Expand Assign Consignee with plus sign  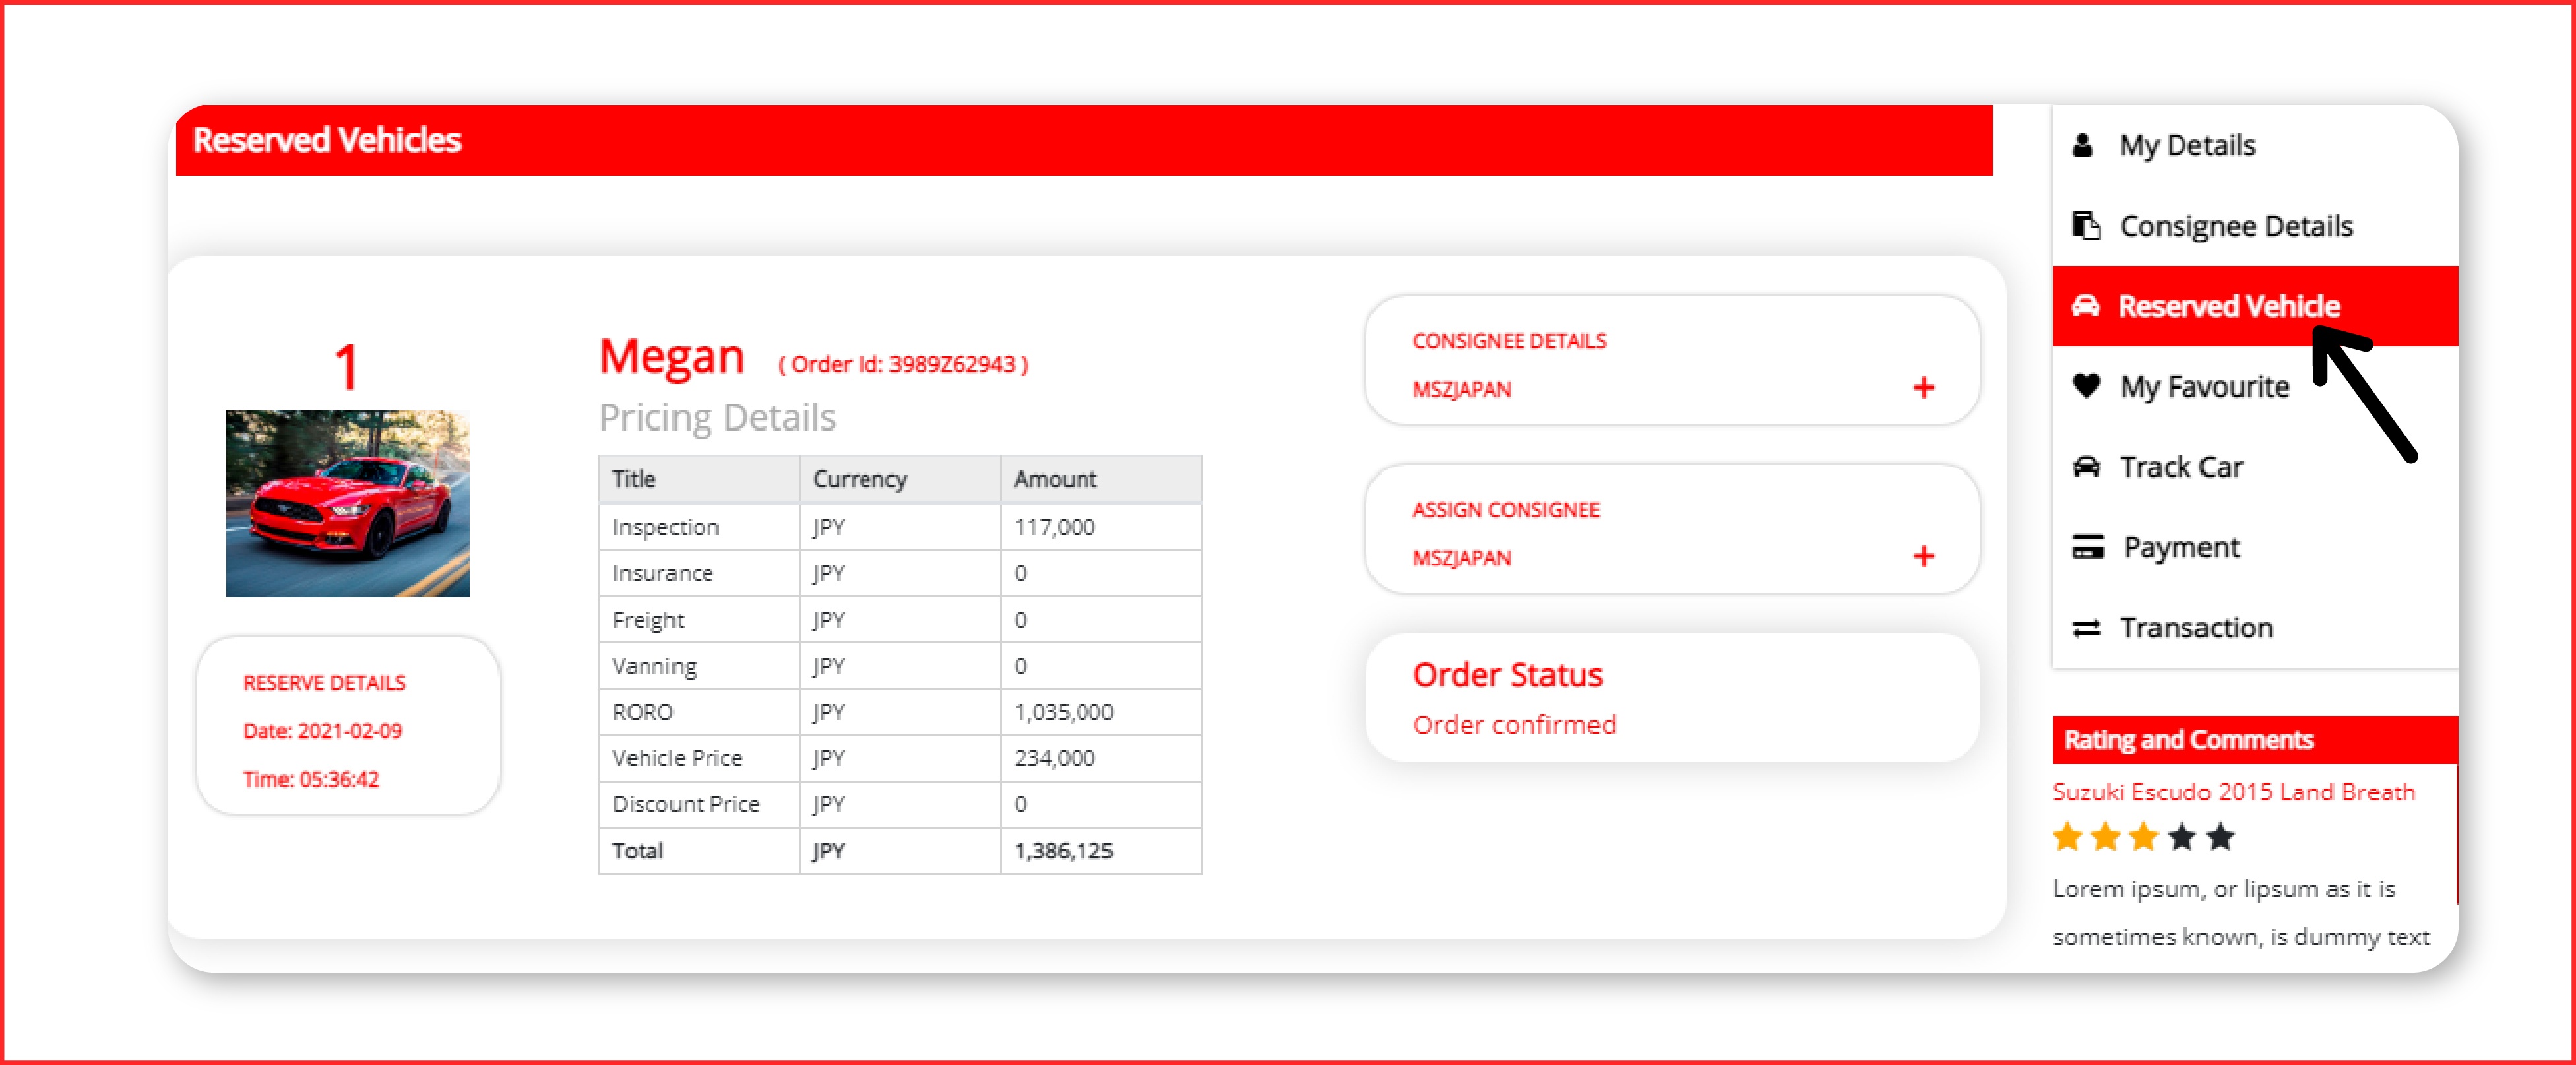(1923, 557)
